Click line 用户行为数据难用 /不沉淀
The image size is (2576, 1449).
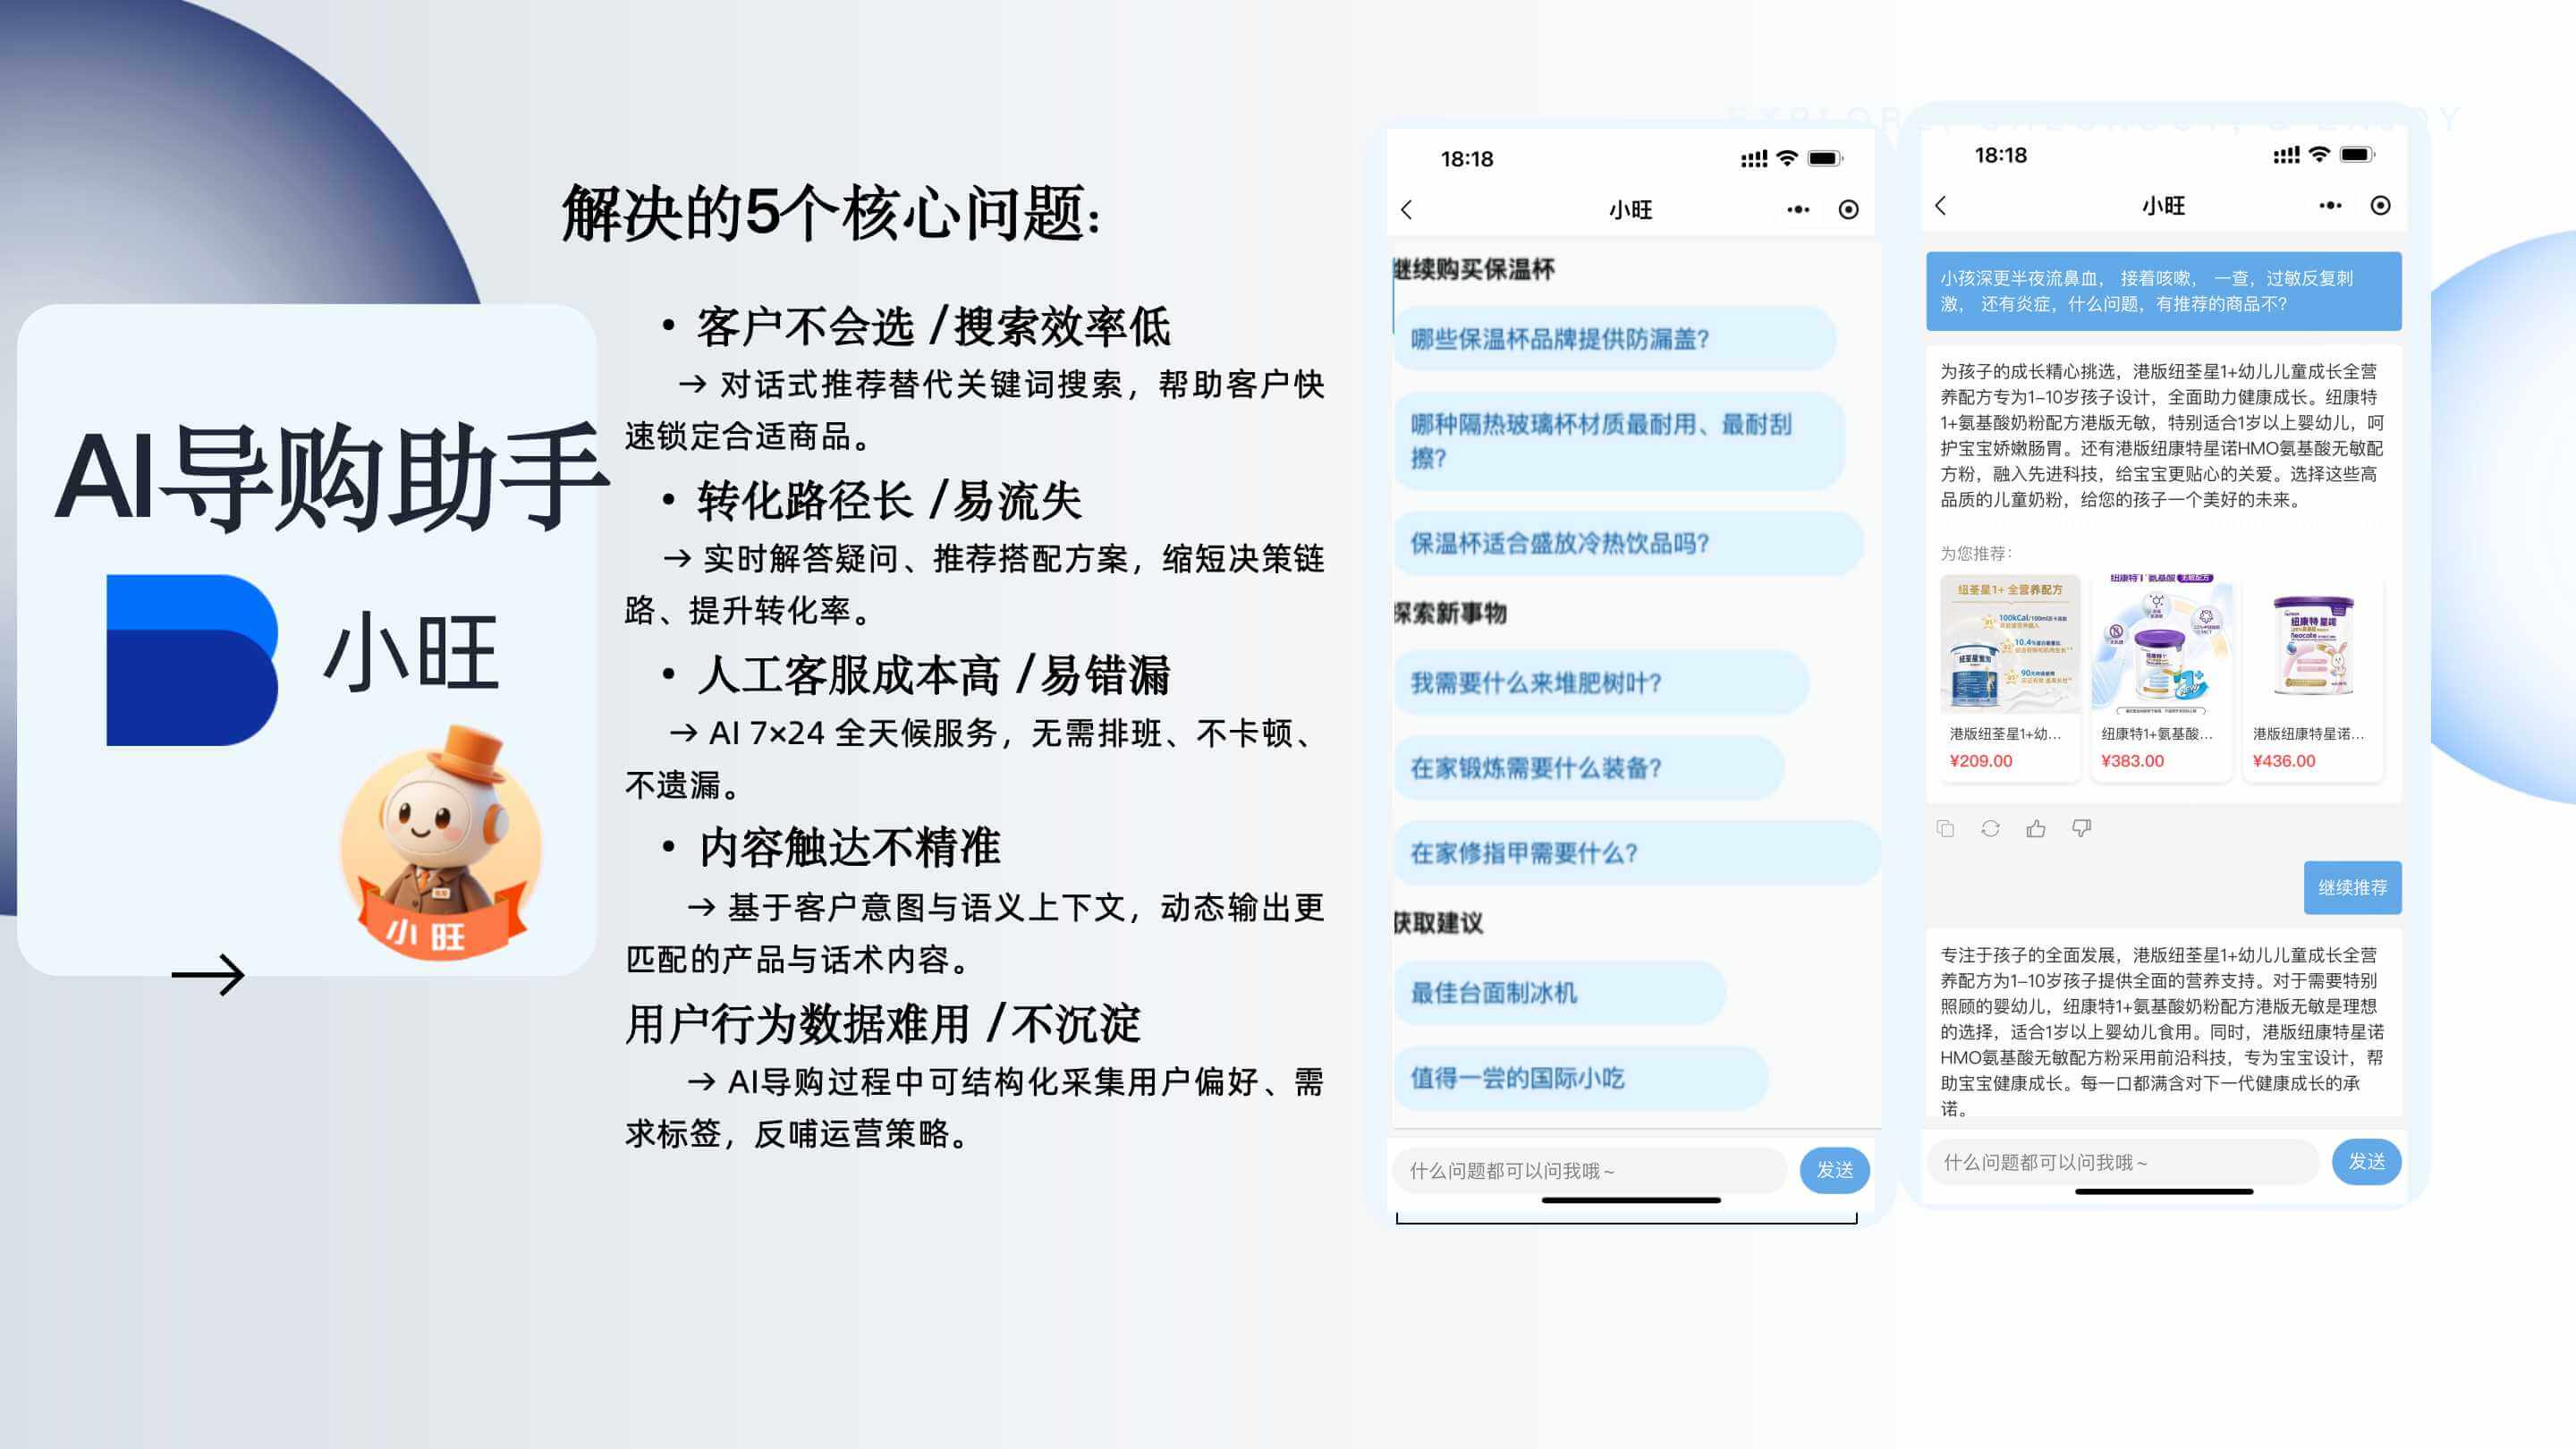coord(882,1023)
